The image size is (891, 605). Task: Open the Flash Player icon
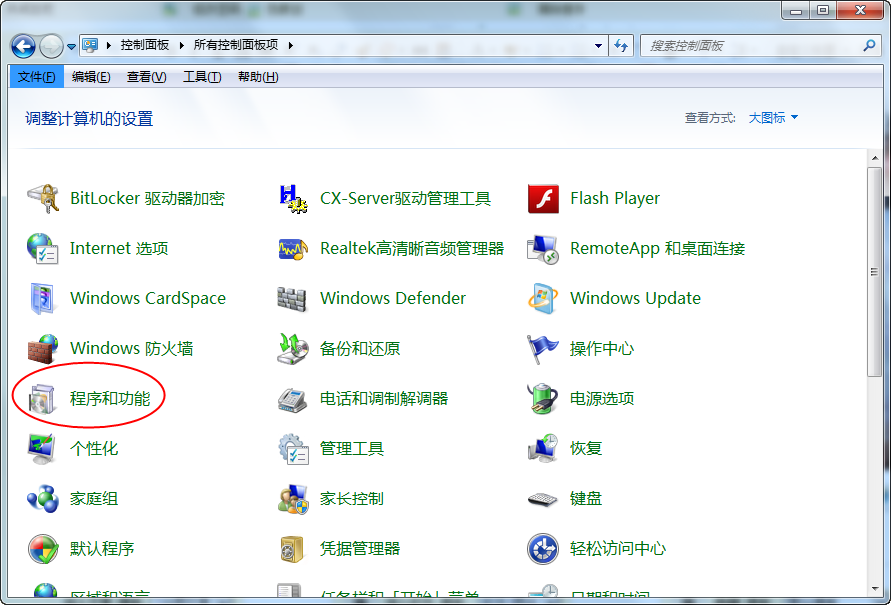click(x=543, y=198)
